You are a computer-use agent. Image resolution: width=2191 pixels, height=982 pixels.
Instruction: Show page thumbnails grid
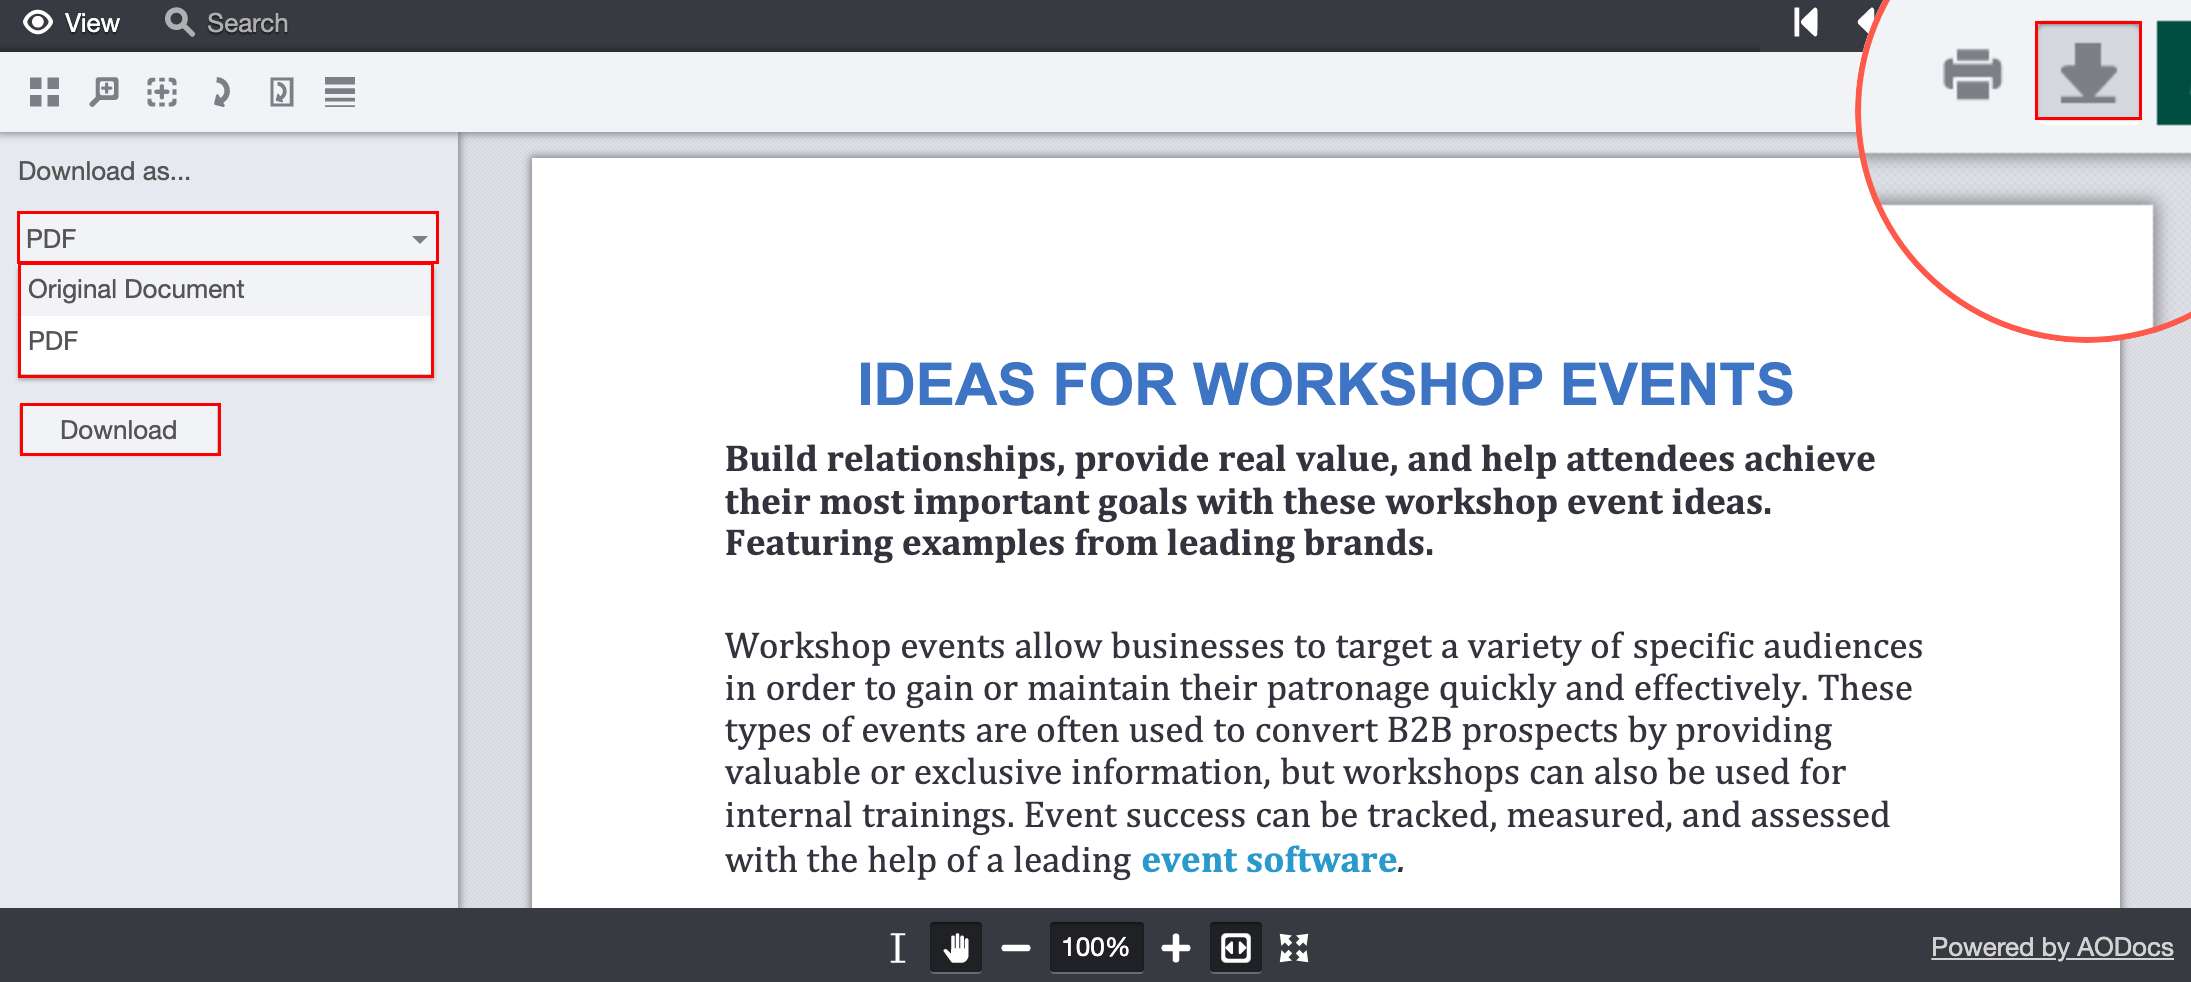point(44,92)
